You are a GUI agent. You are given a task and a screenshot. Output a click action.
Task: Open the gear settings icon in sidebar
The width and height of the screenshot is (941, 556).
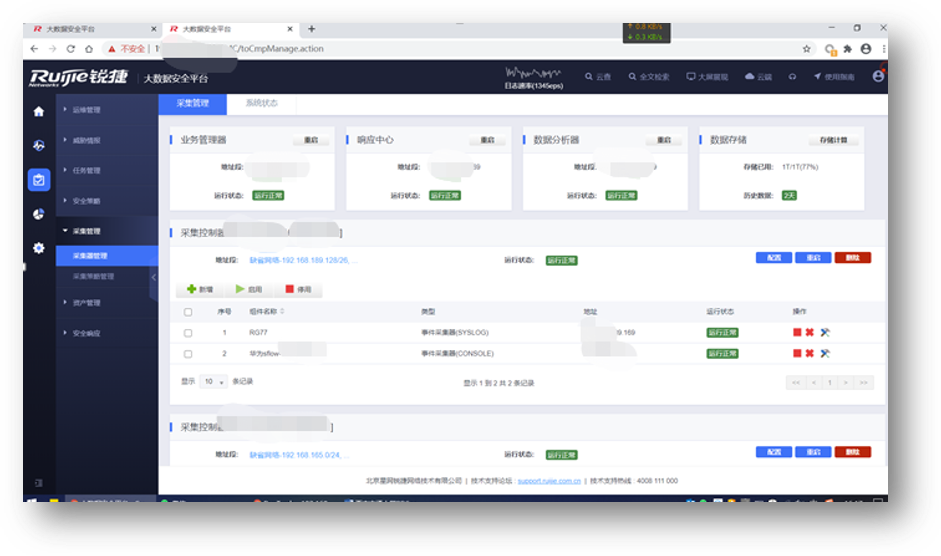39,248
